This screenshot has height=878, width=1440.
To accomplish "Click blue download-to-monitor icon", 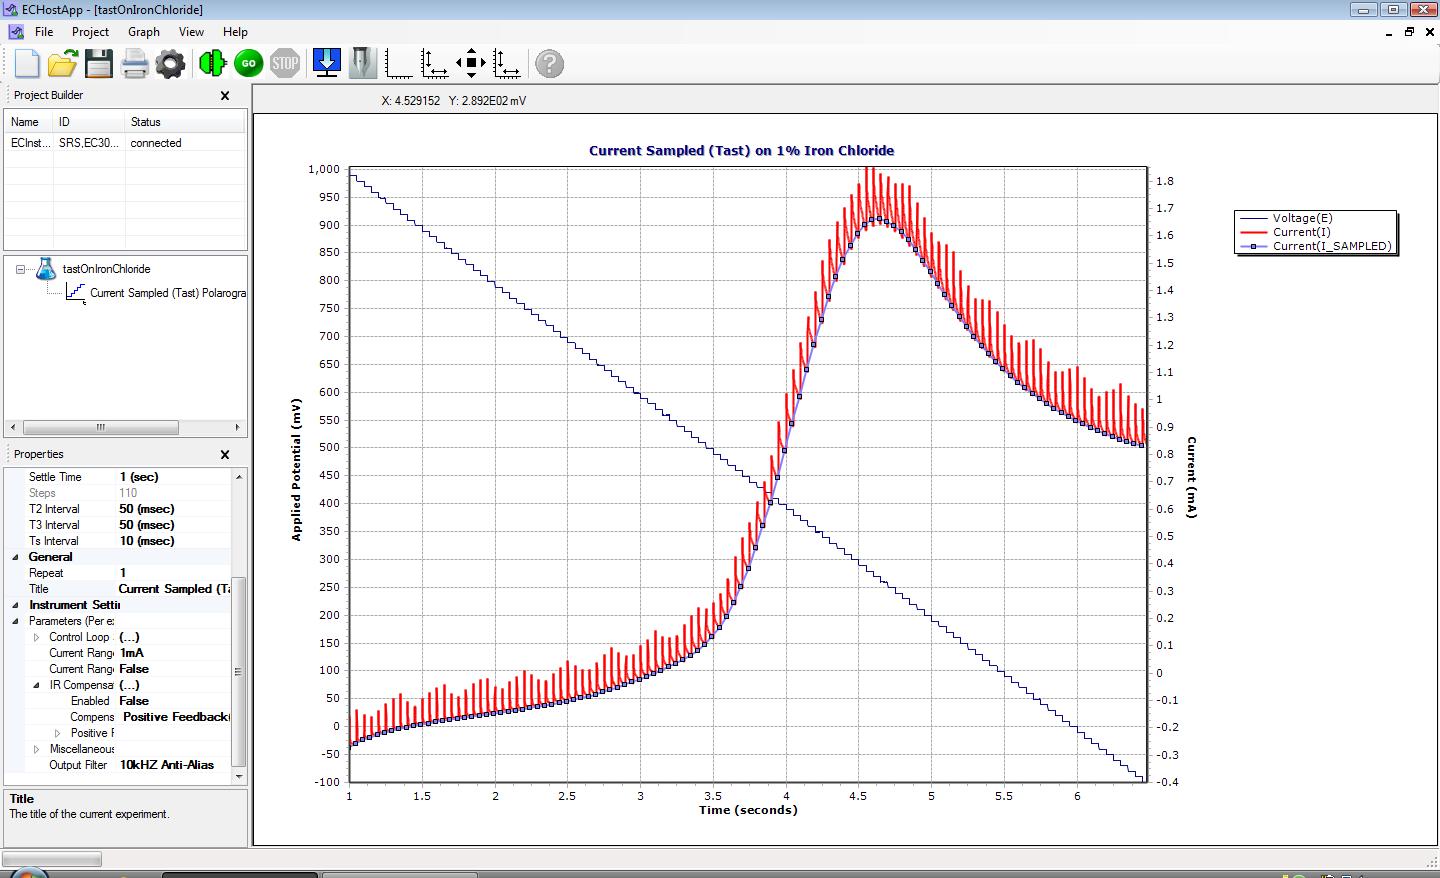I will coord(327,63).
